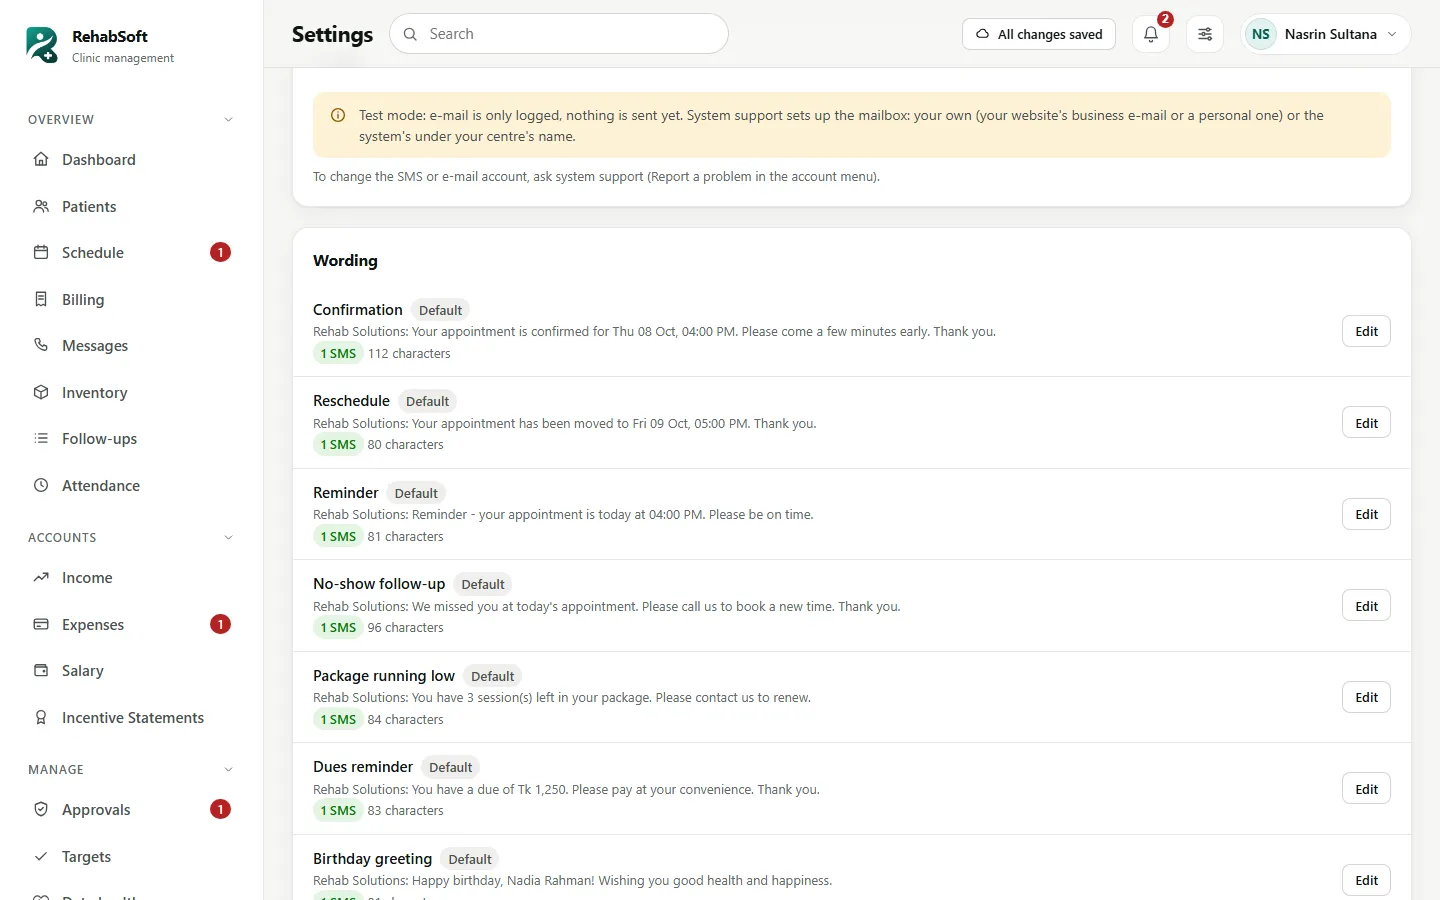Click the Patients people icon
1440x900 pixels.
click(41, 206)
